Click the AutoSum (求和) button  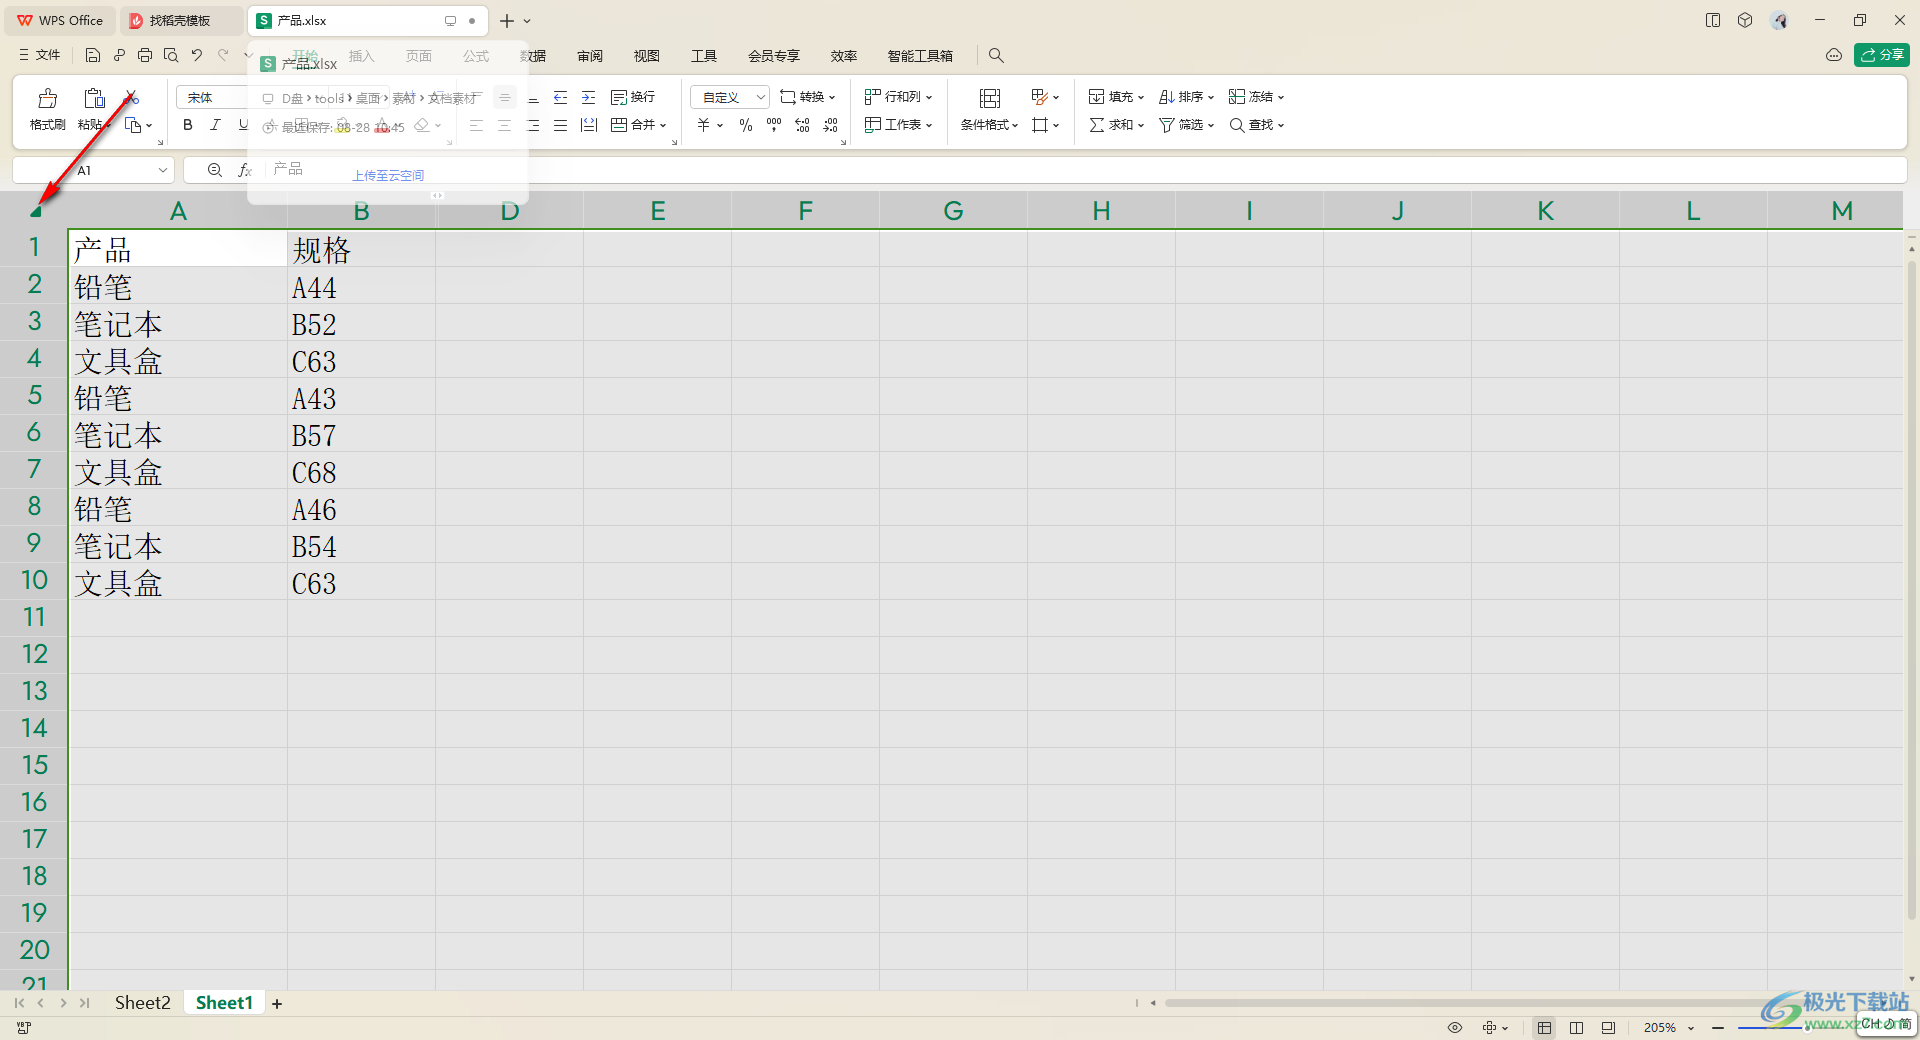pos(1116,125)
